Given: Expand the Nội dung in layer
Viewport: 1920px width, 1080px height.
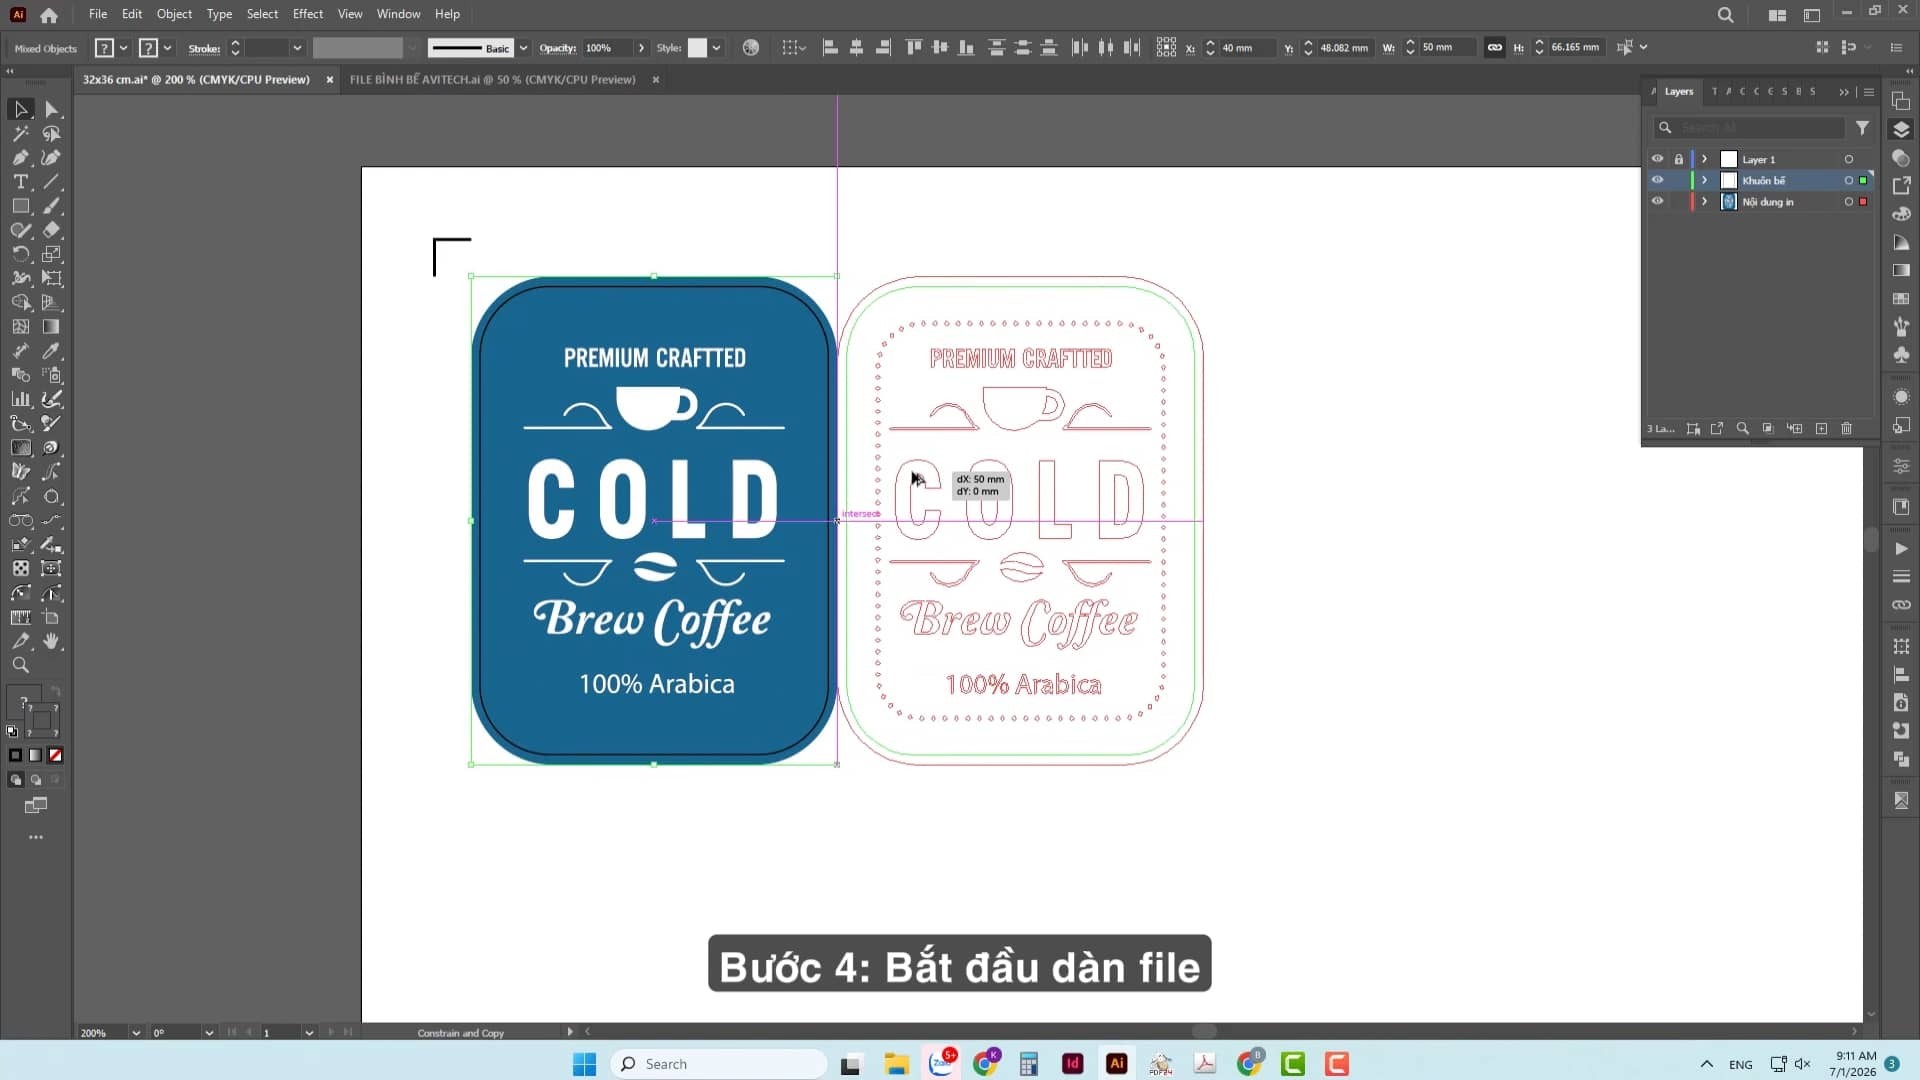Looking at the screenshot, I should (x=1705, y=201).
